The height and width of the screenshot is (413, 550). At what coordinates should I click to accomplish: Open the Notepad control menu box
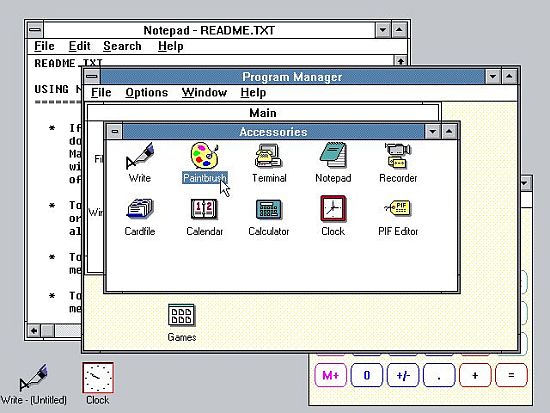pos(35,30)
